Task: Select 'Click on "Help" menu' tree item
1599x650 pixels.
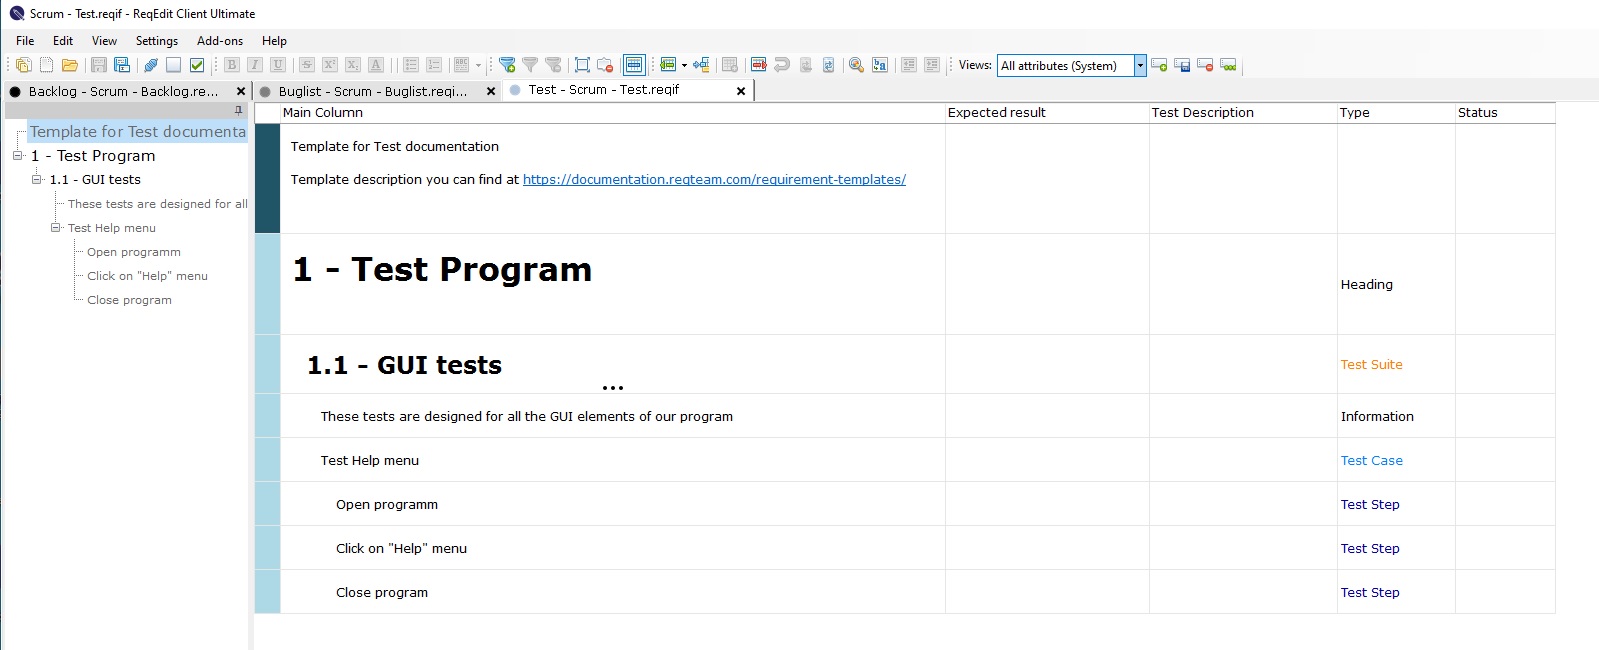Action: click(x=147, y=276)
